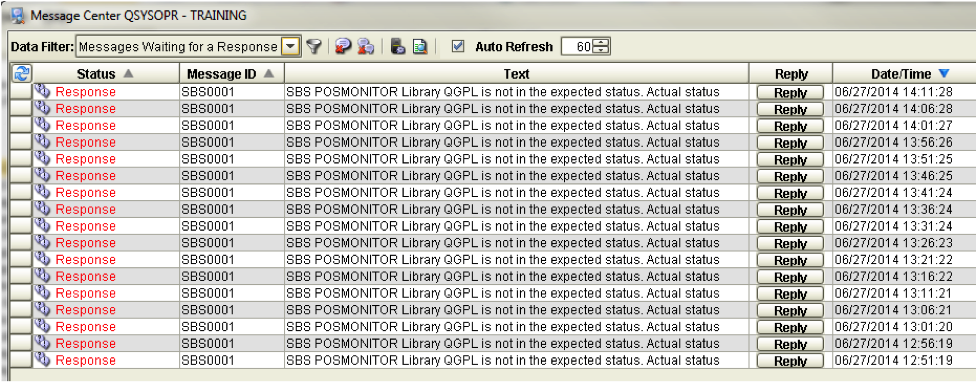Screen dimensions: 977x383
Task: Reply to the 14:01:27 message
Action: pyautogui.click(x=790, y=126)
